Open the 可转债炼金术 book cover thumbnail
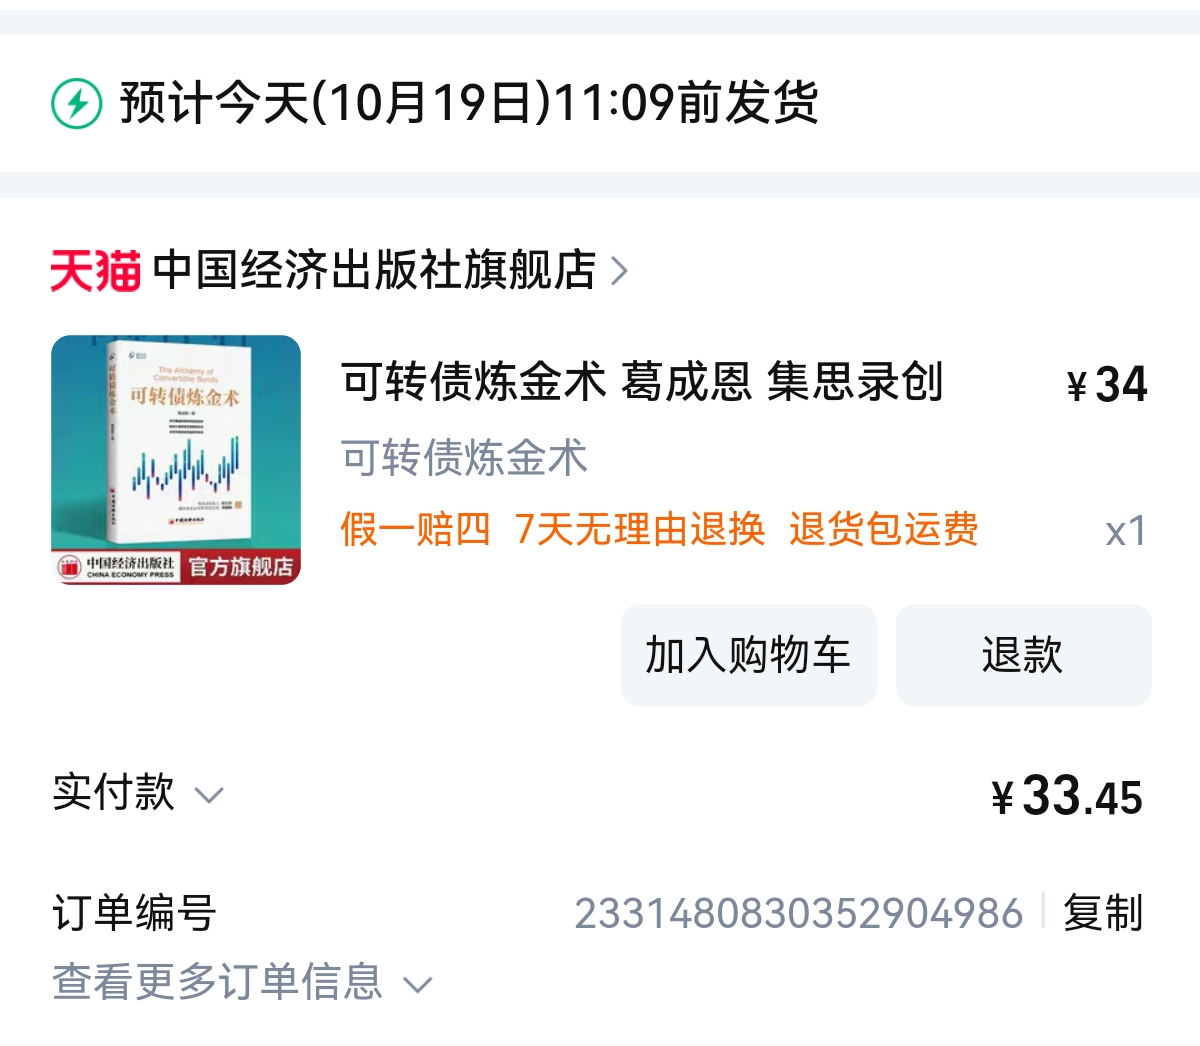 tap(176, 460)
